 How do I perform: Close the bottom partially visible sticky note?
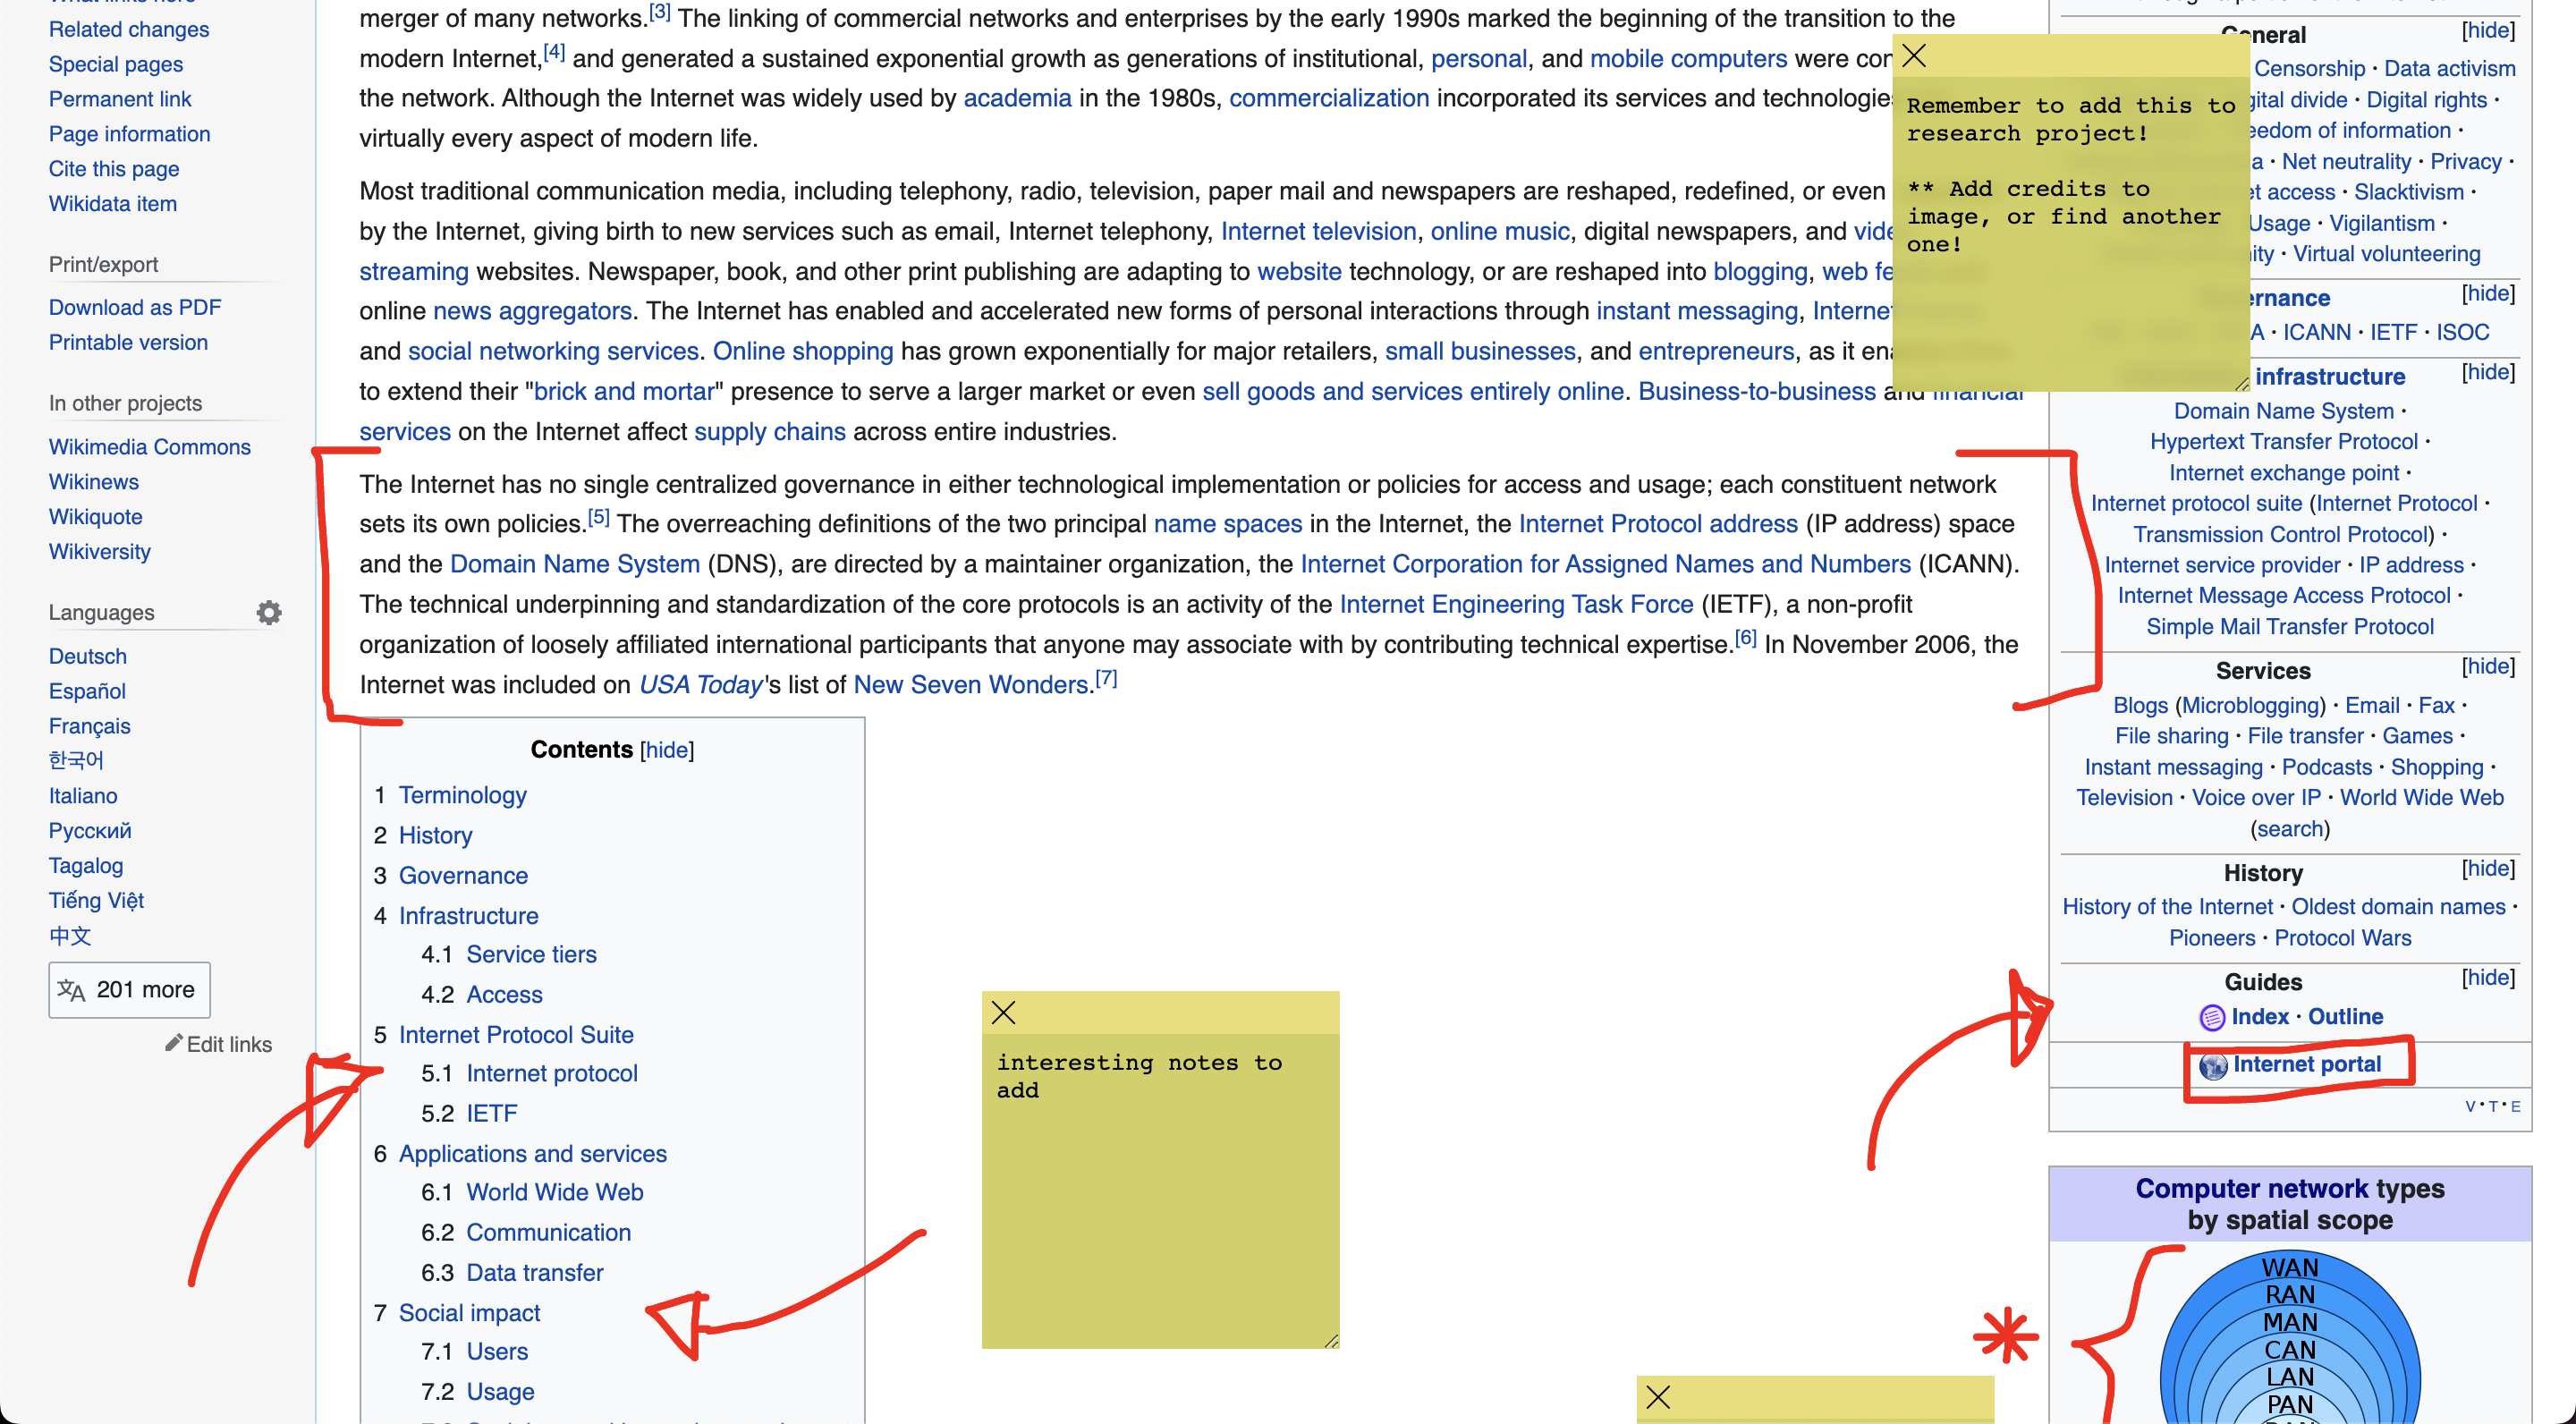(x=1657, y=1397)
